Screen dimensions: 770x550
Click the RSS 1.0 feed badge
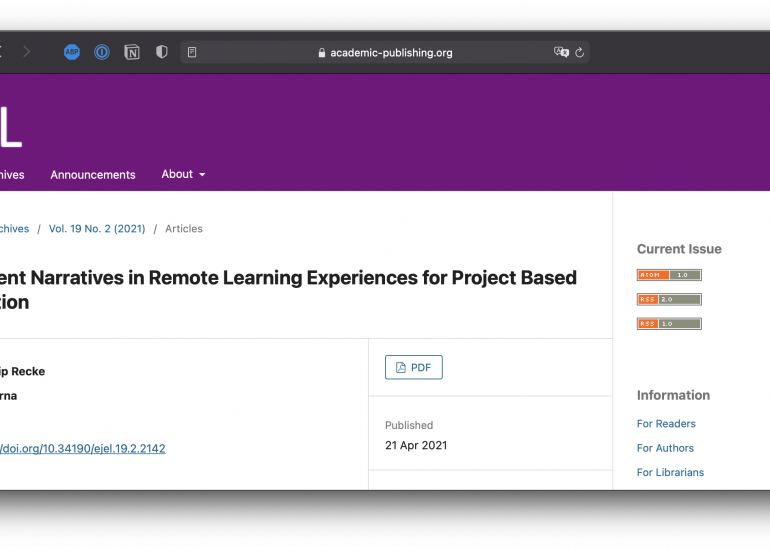click(669, 324)
